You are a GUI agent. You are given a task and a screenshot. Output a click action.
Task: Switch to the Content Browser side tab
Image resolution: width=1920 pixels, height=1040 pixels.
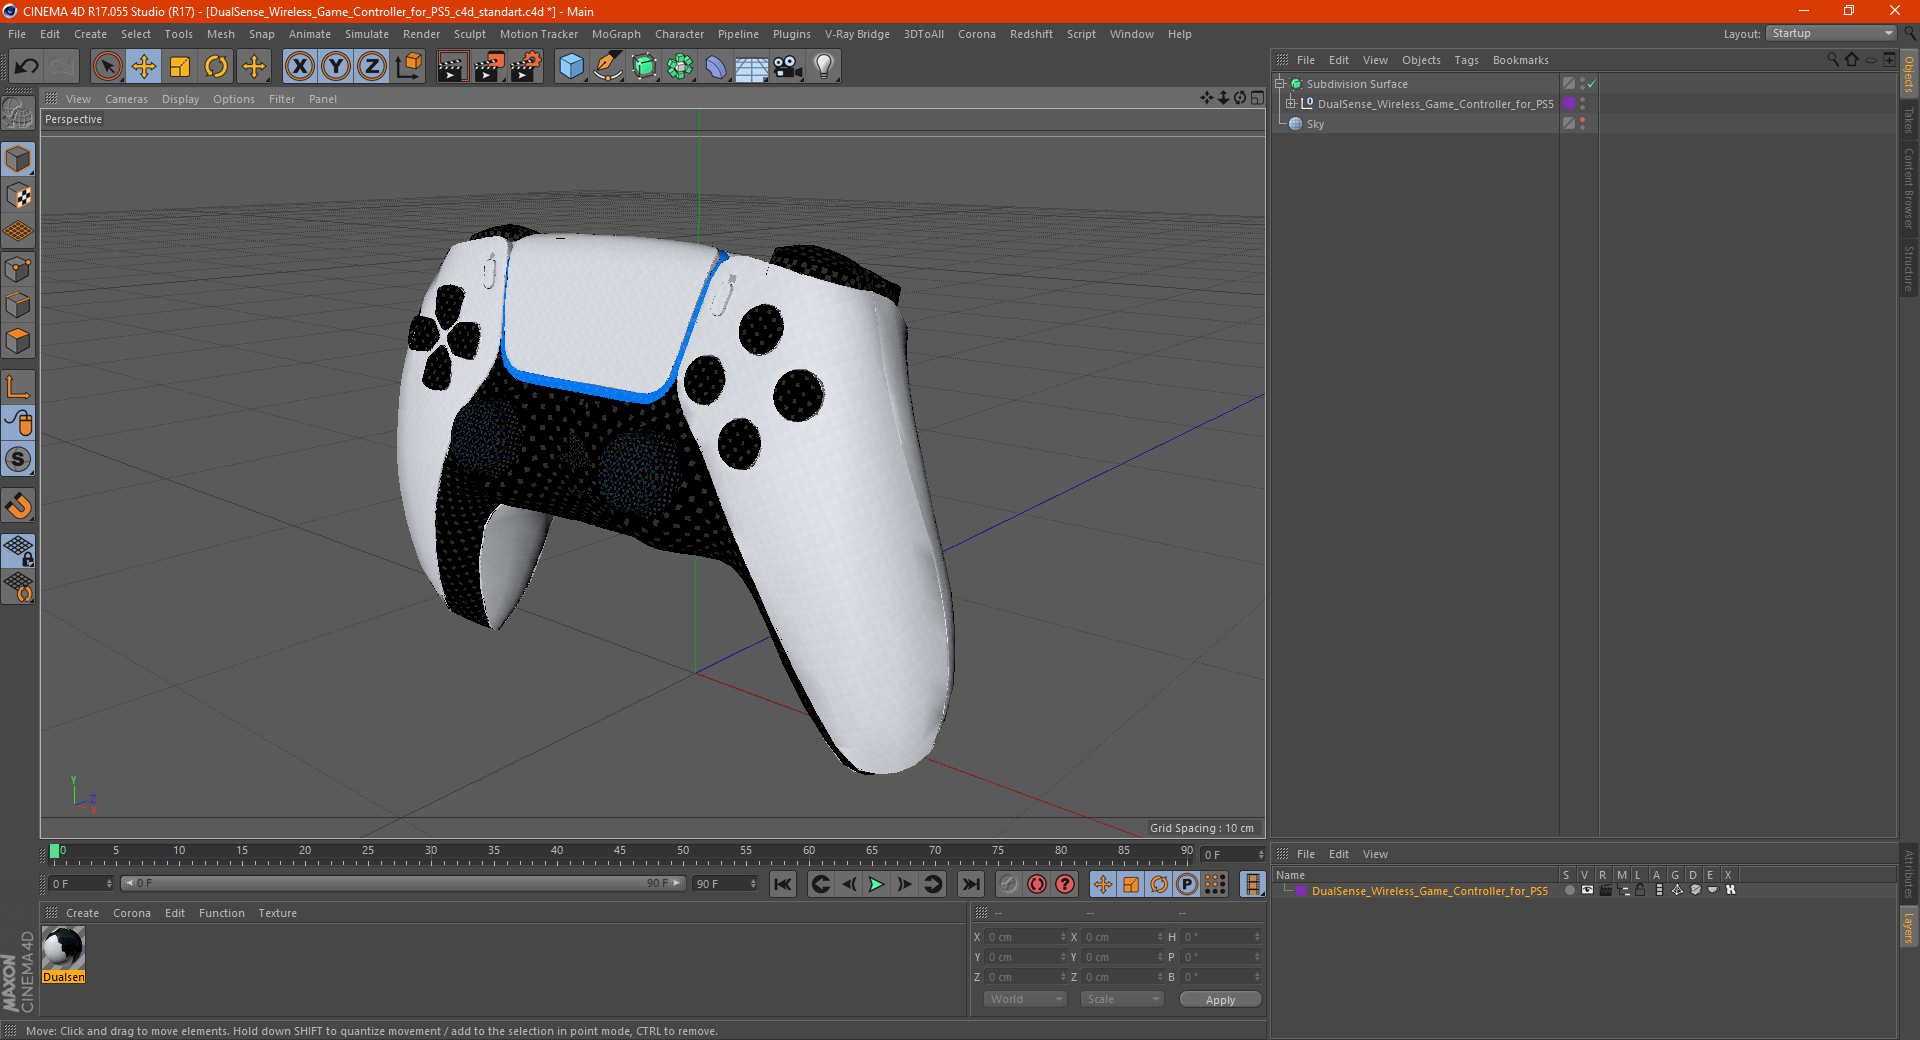[1909, 188]
